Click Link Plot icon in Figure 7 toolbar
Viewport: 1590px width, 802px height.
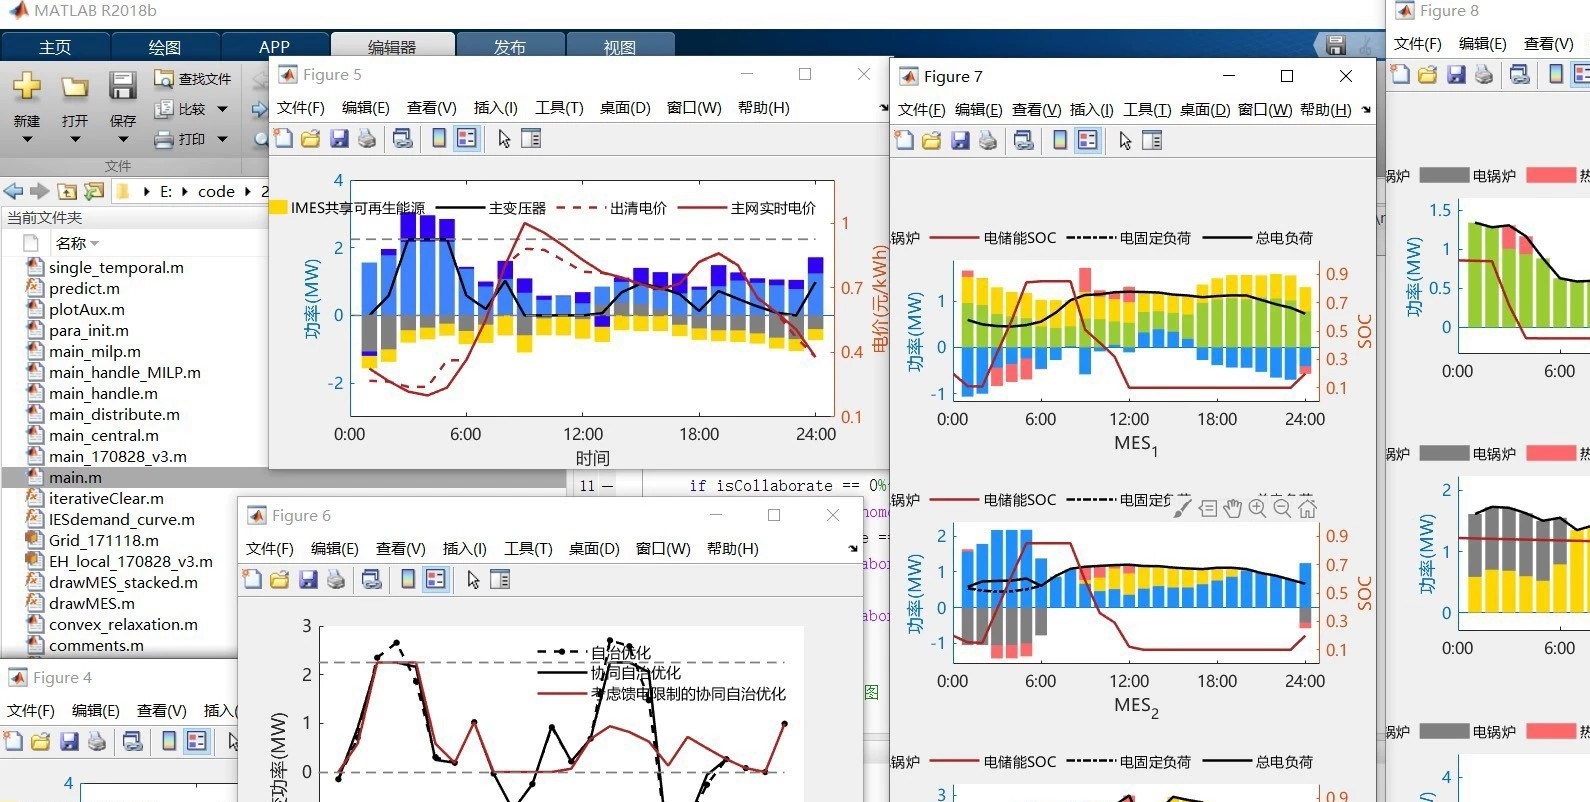click(x=1023, y=141)
